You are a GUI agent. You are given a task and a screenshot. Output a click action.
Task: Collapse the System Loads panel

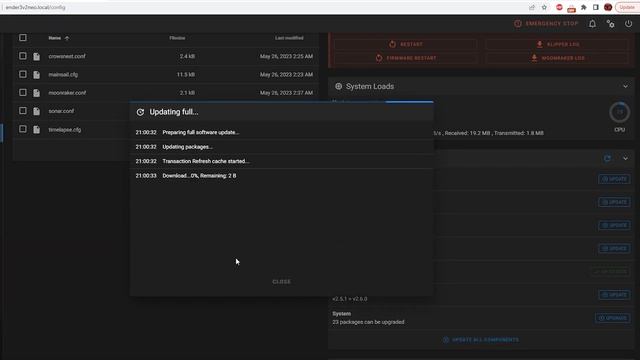[x=625, y=87]
